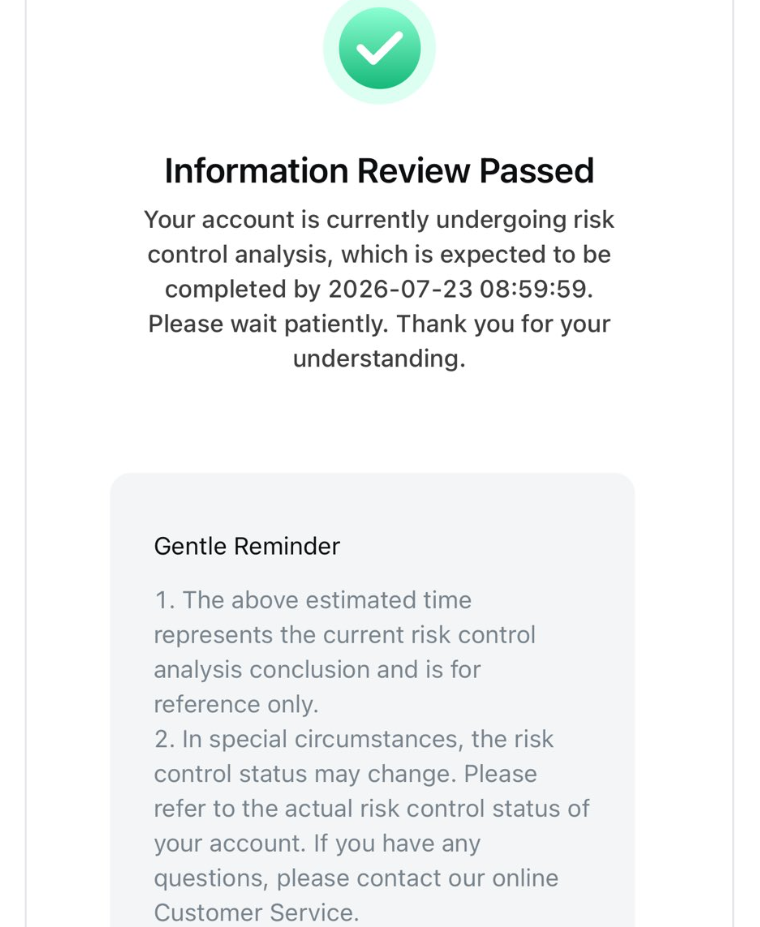Click "your account. If you have any" line
The height and width of the screenshot is (927, 760).
[317, 843]
